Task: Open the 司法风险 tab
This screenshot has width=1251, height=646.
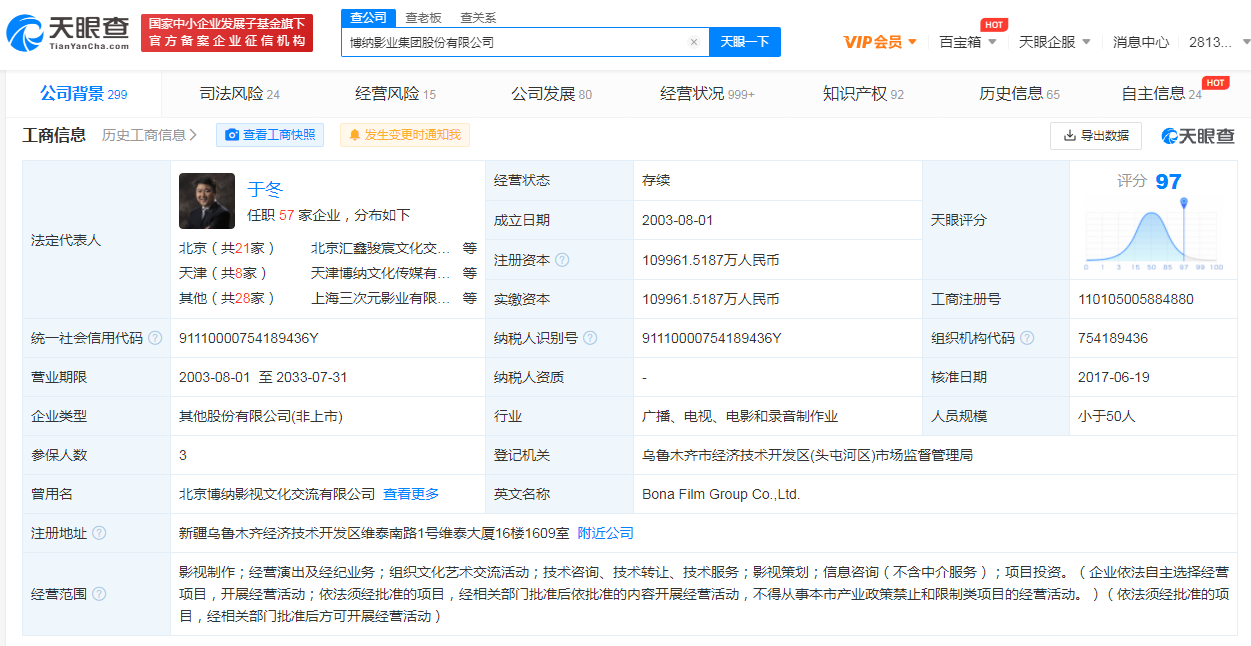Action: (240, 94)
